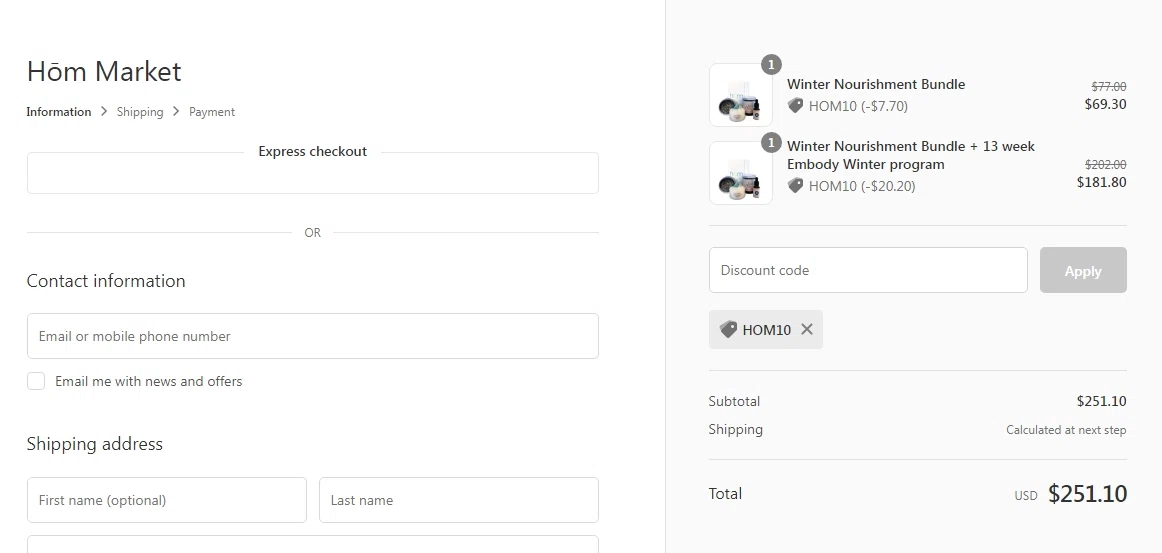Click the chevron between Shipping and Payment
The image size is (1162, 553).
click(x=176, y=111)
